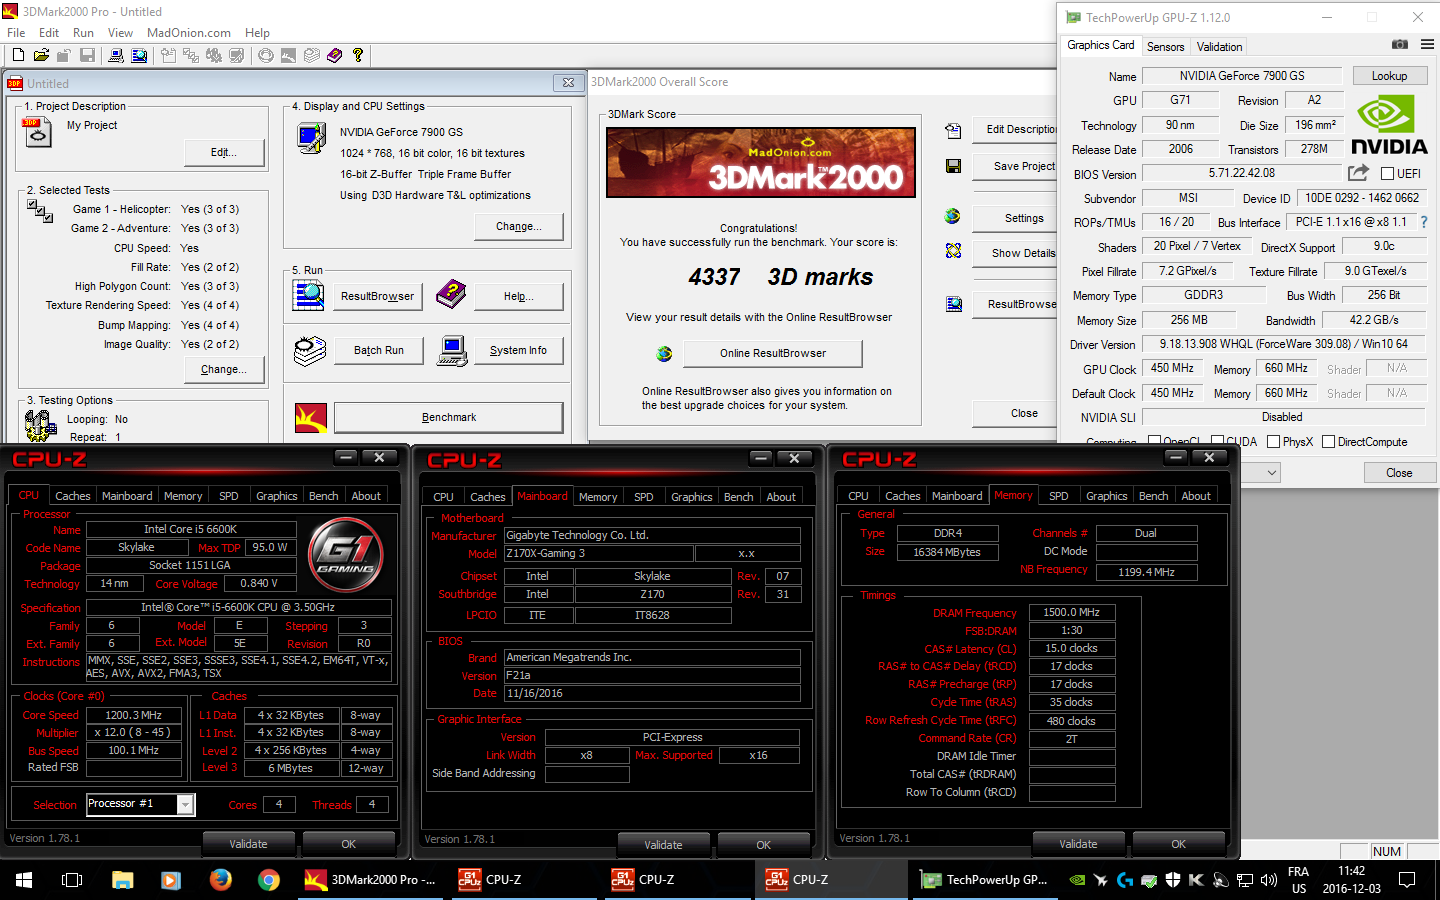Open File Explorer from the taskbar
Screen dimensions: 1440x900
click(x=122, y=880)
